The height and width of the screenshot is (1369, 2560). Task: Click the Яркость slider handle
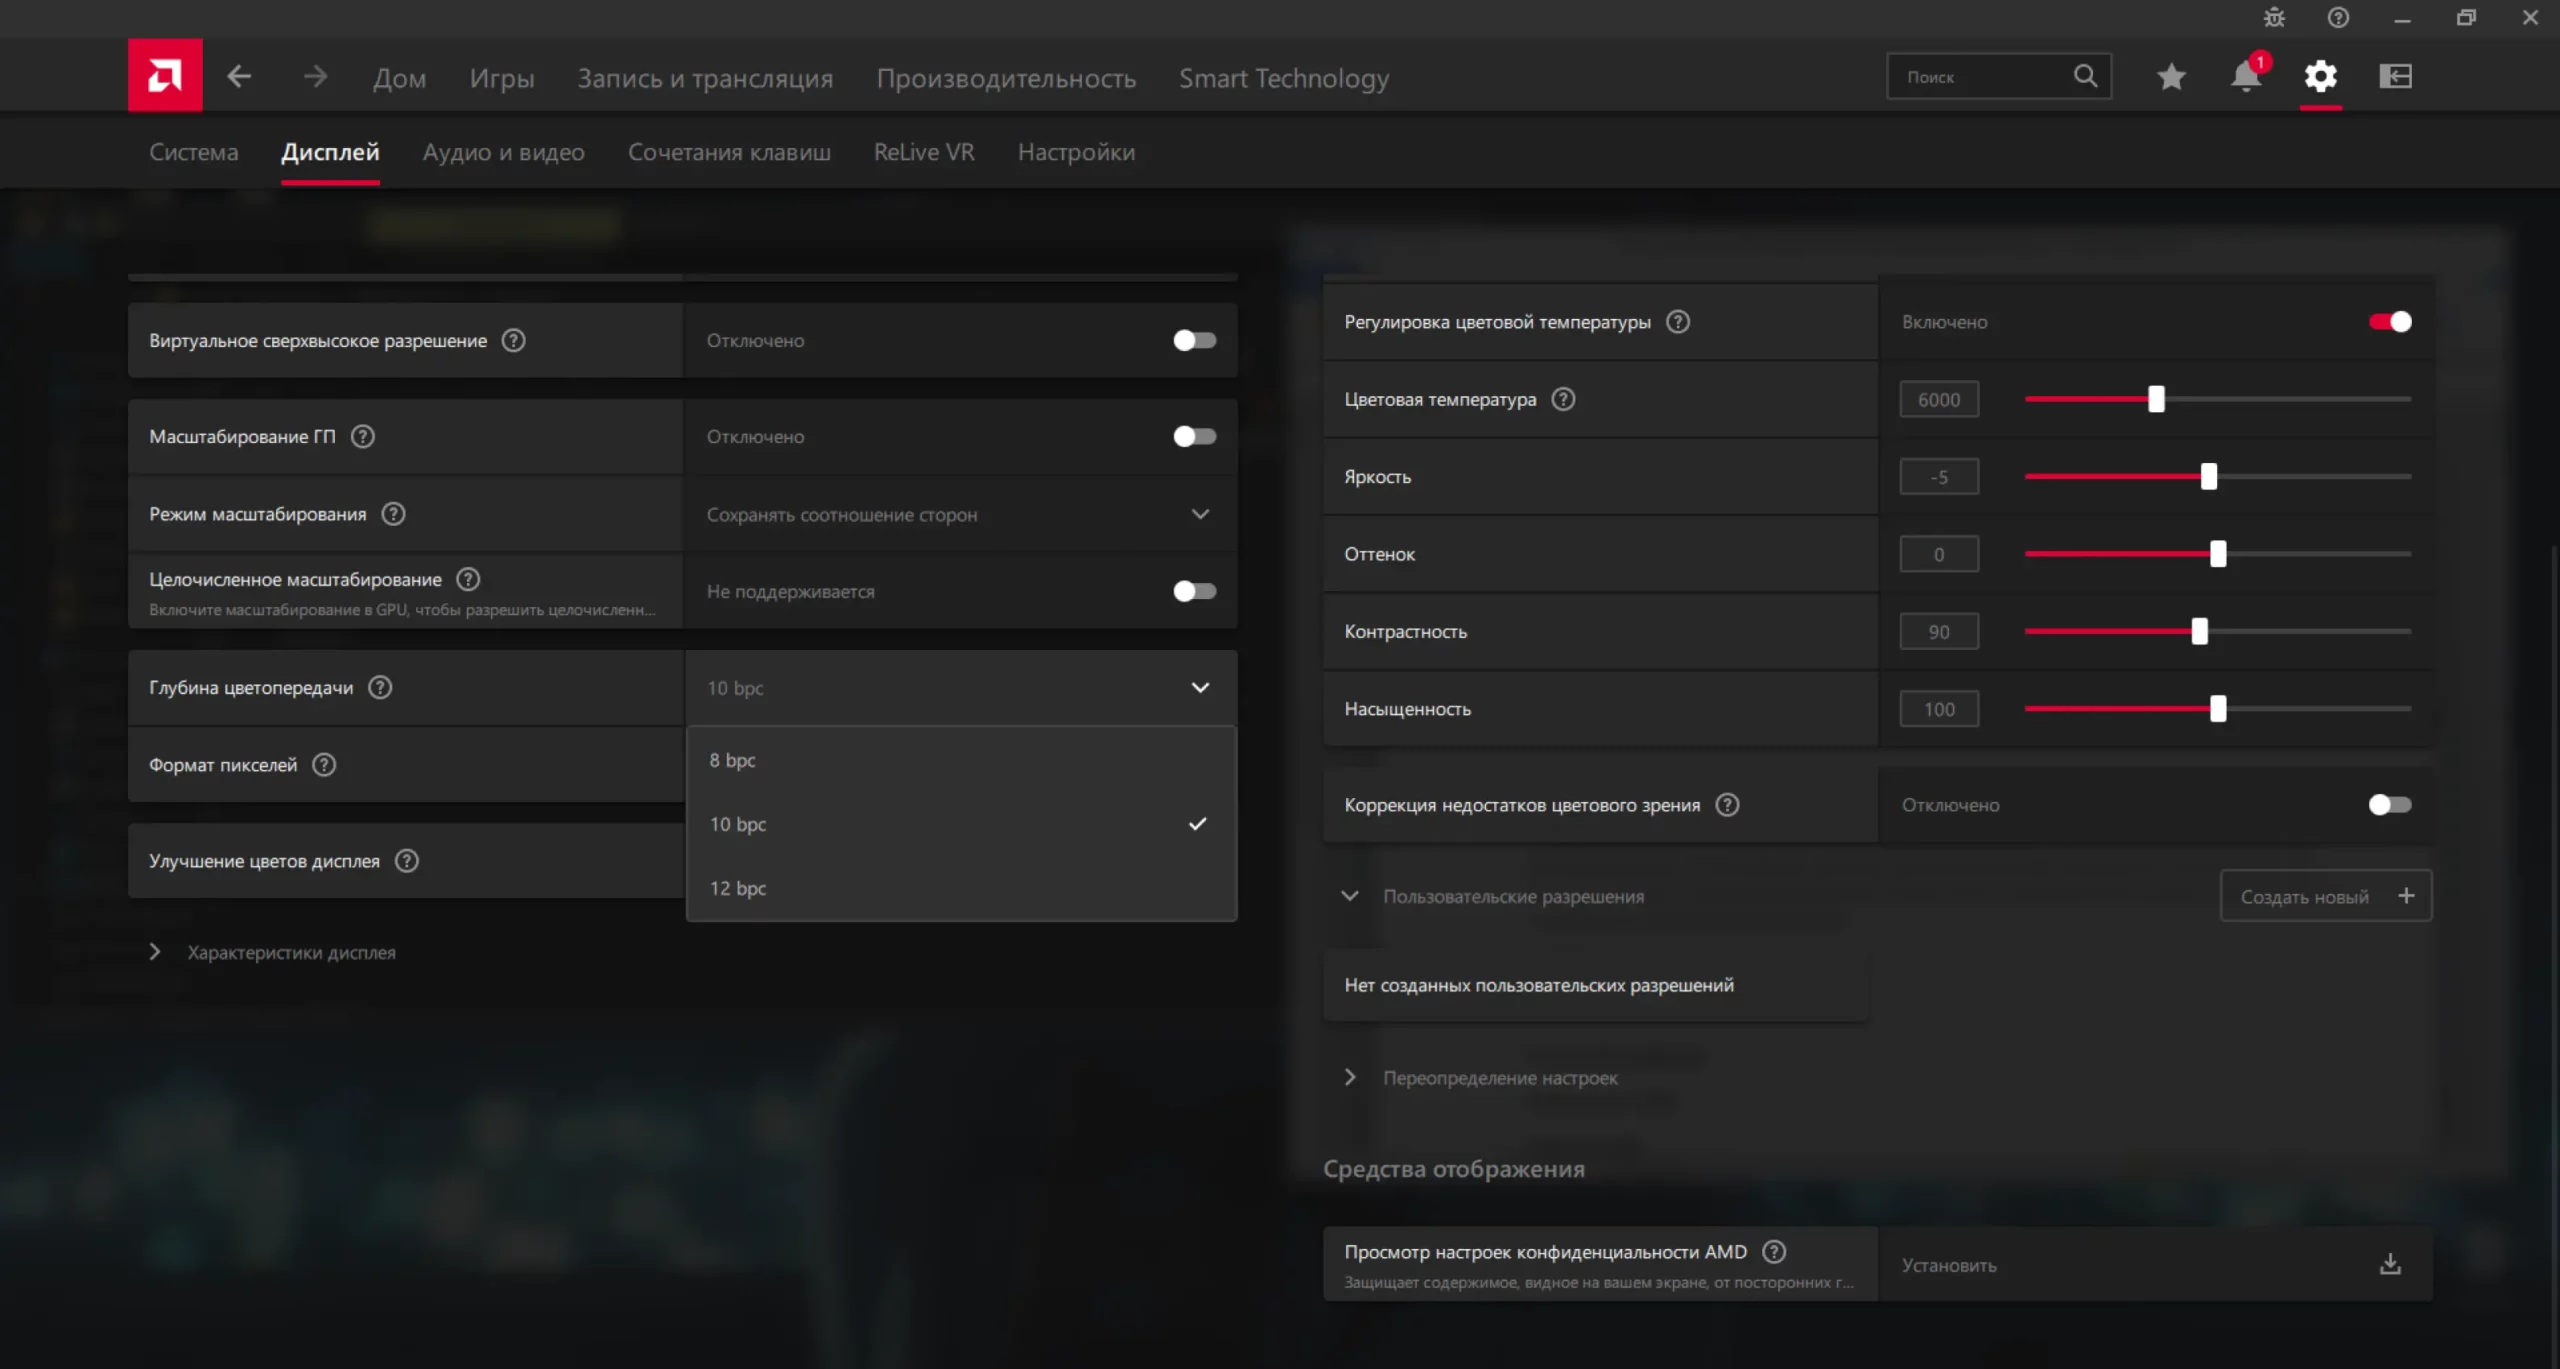click(2208, 477)
